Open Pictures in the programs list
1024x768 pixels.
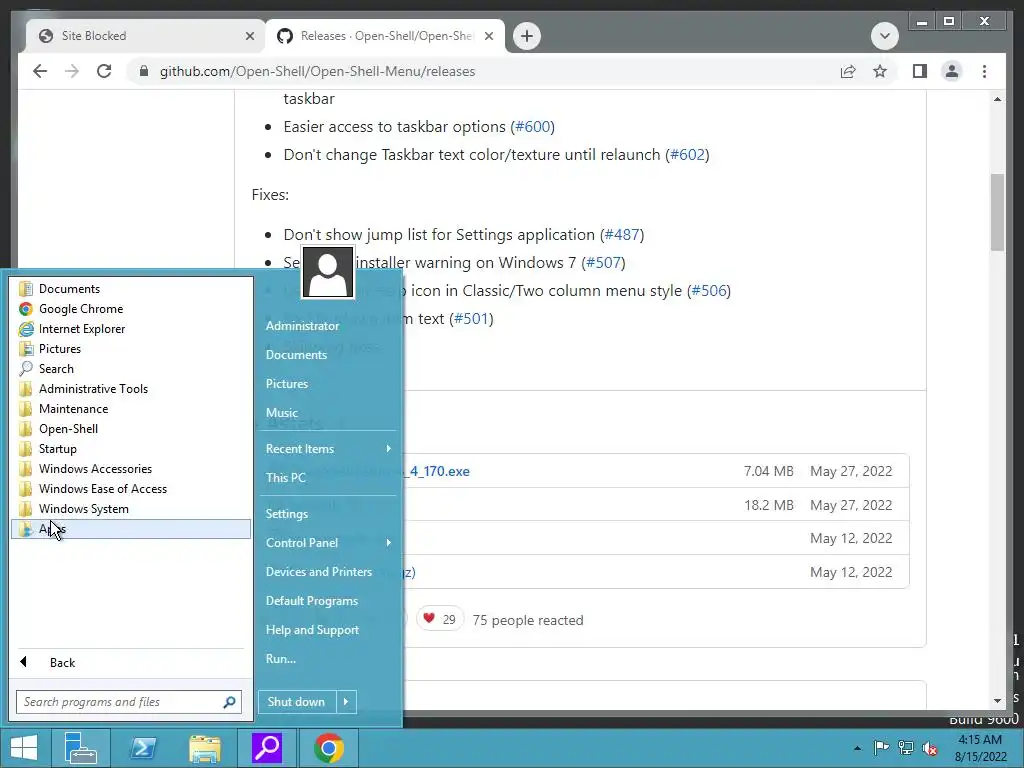(x=131, y=349)
